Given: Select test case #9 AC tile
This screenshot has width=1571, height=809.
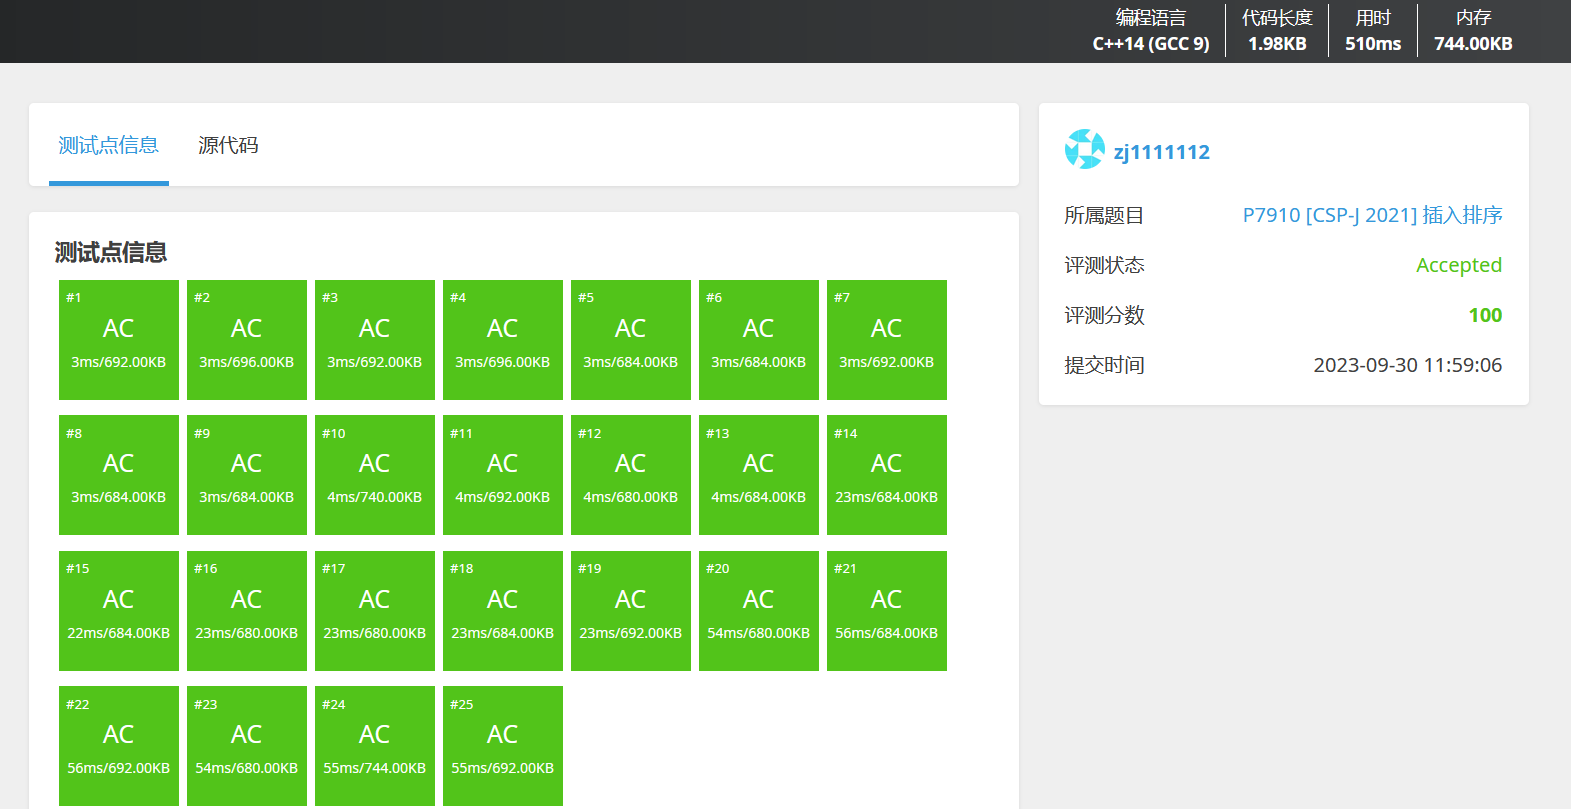Looking at the screenshot, I should 247,475.
